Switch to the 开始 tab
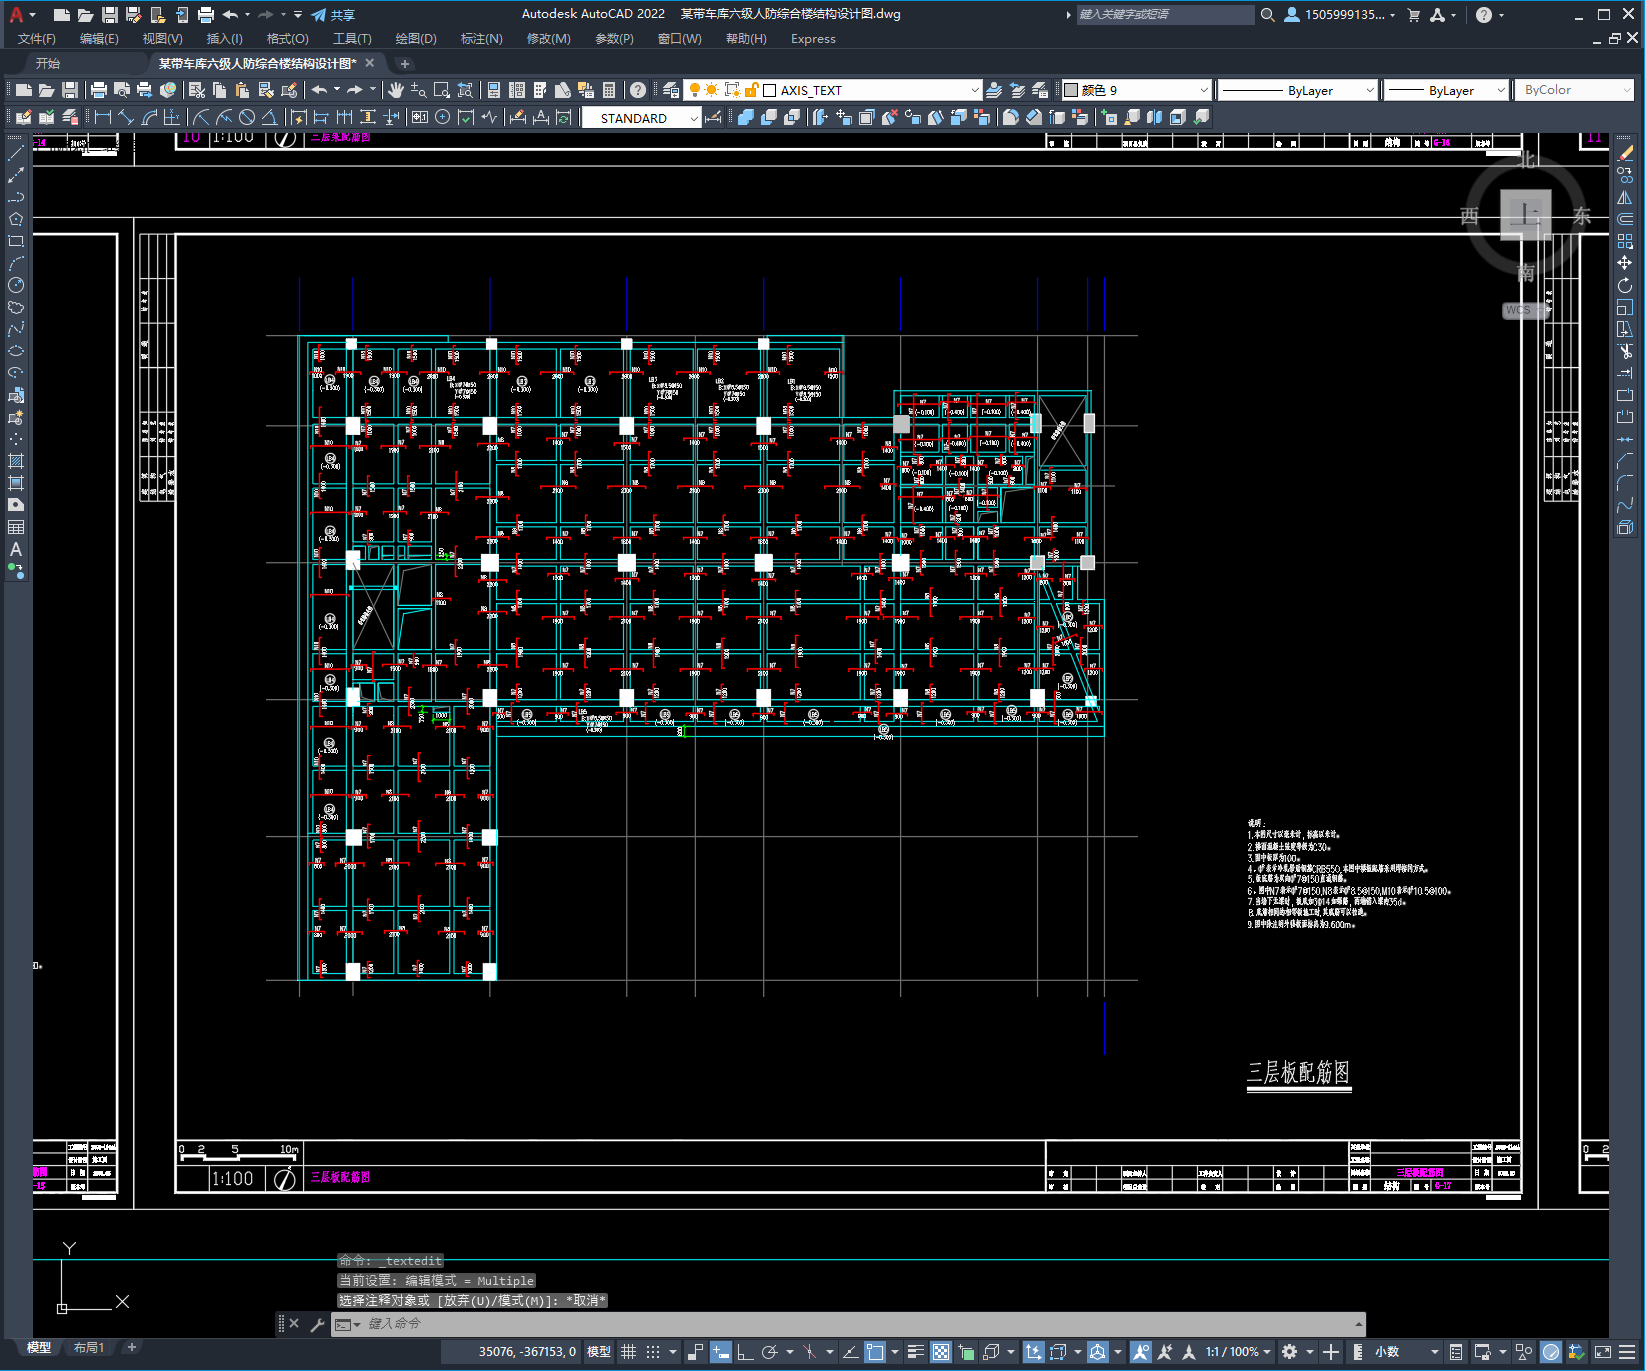 (48, 63)
